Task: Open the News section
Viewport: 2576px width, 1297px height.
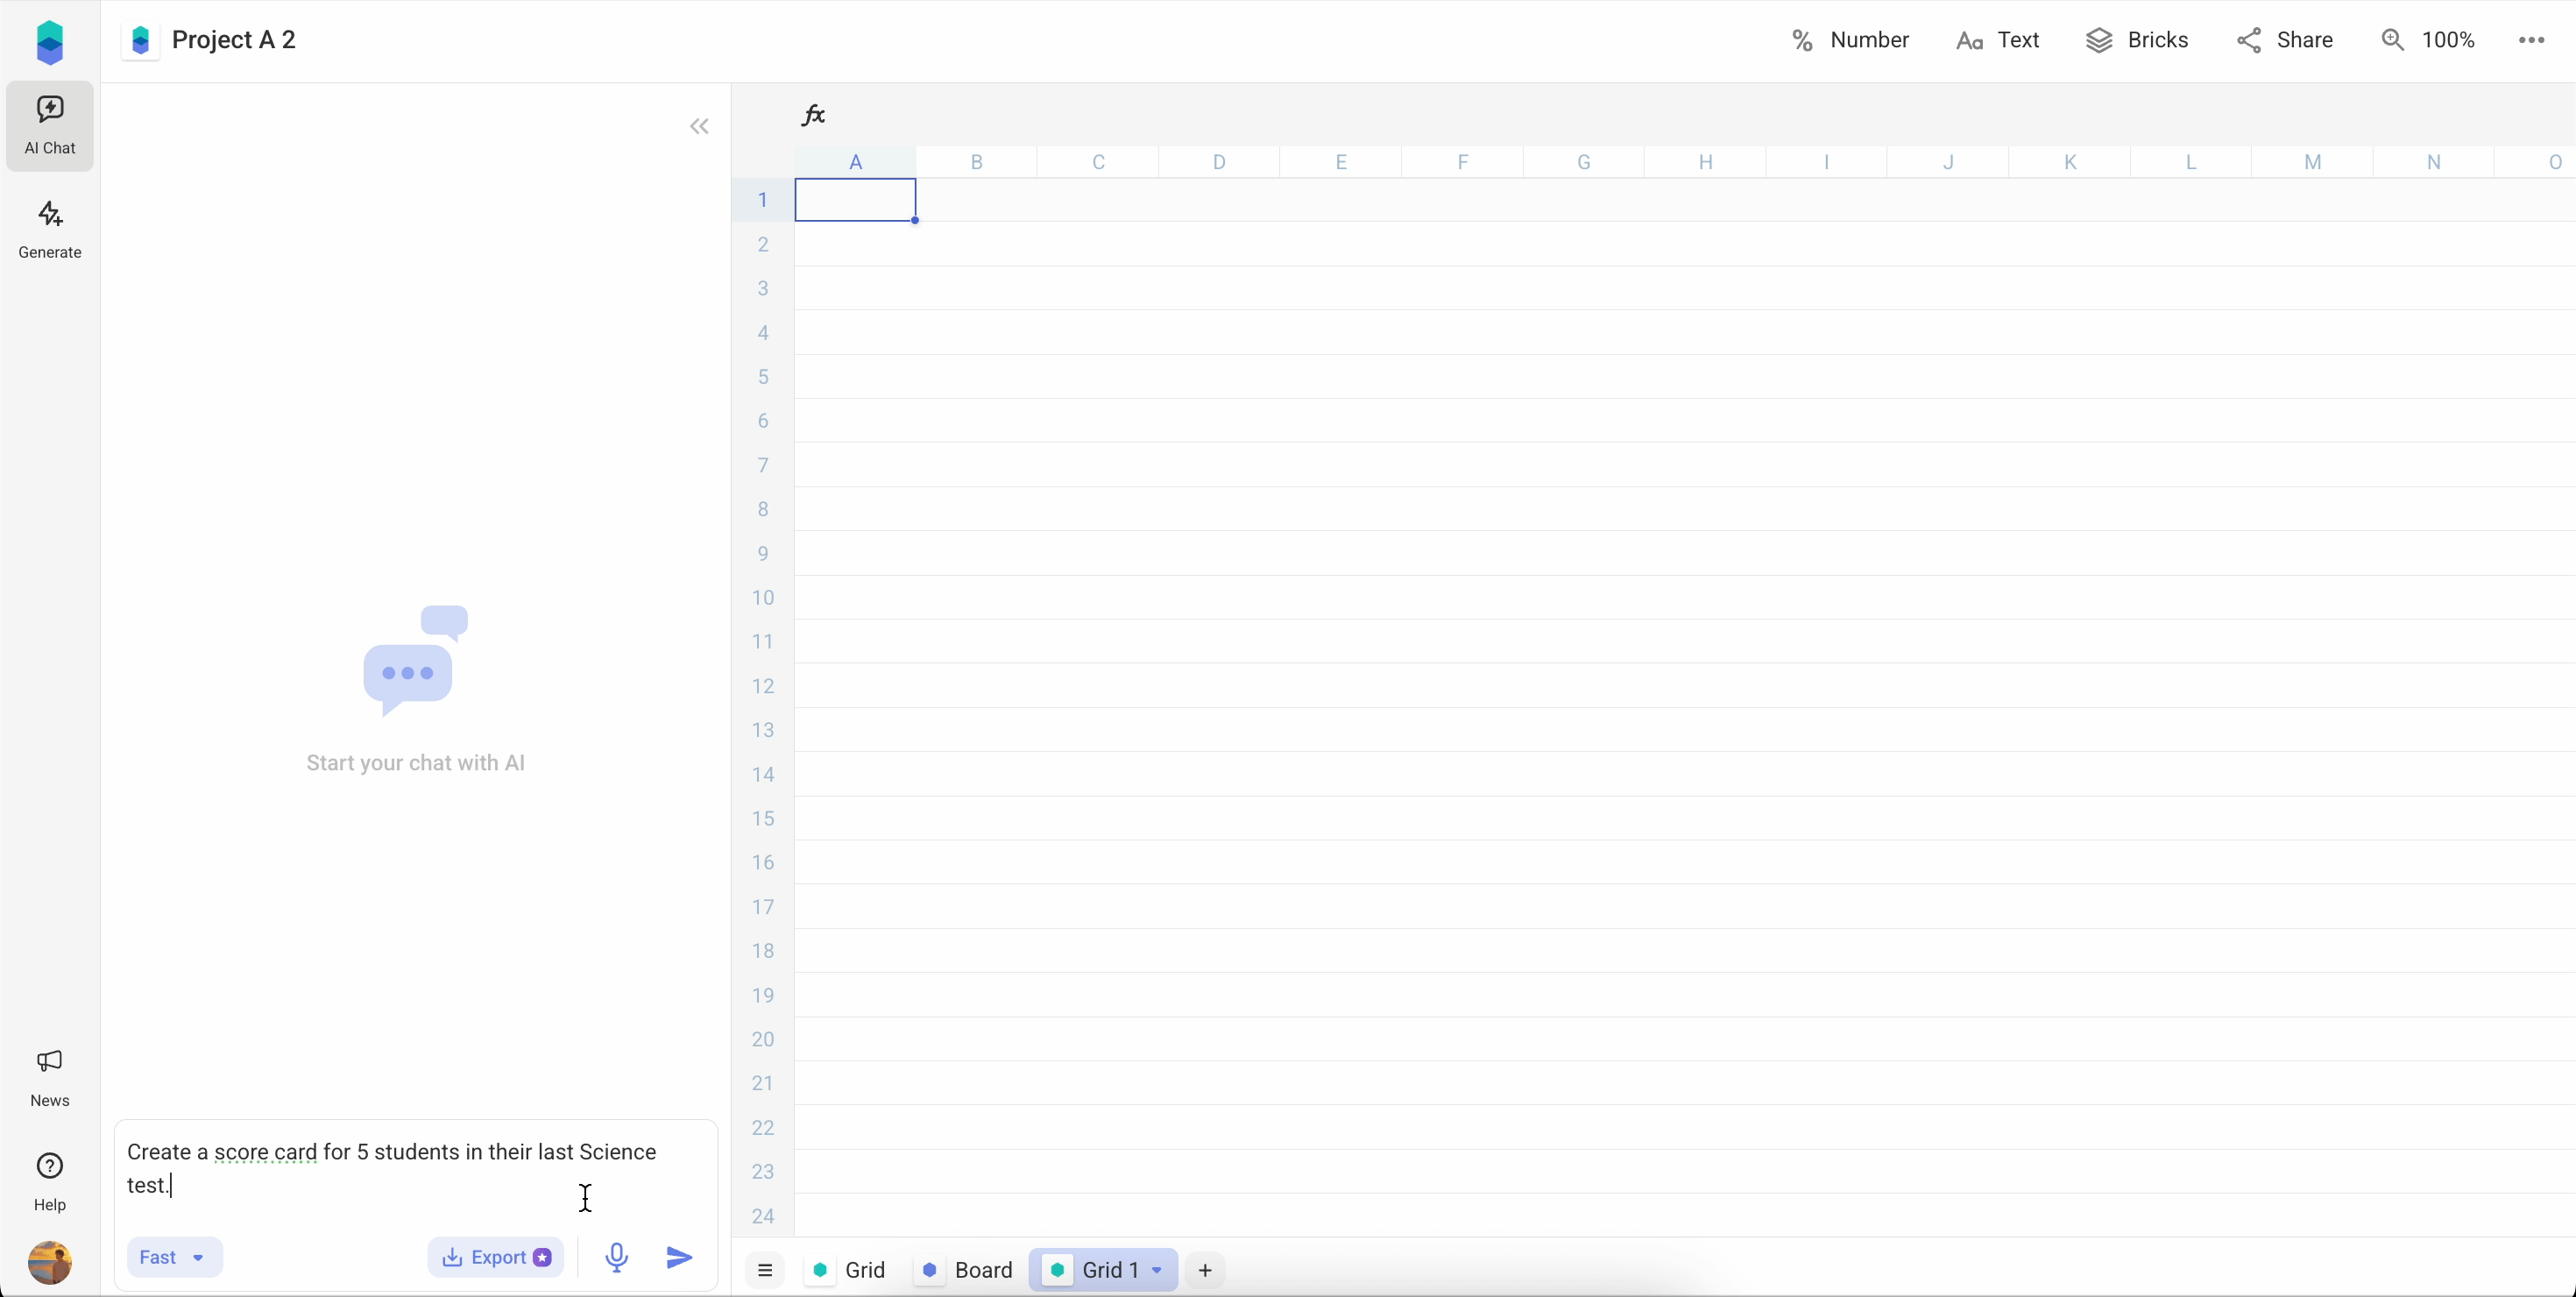Action: 49,1077
